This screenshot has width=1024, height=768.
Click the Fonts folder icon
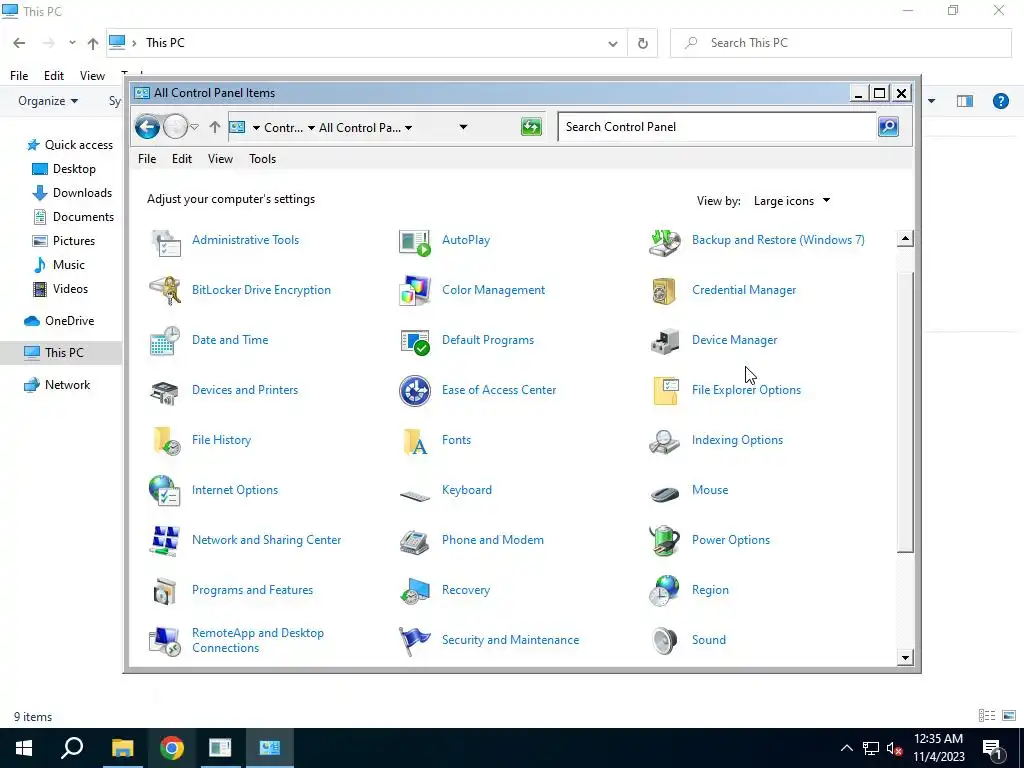tap(415, 440)
